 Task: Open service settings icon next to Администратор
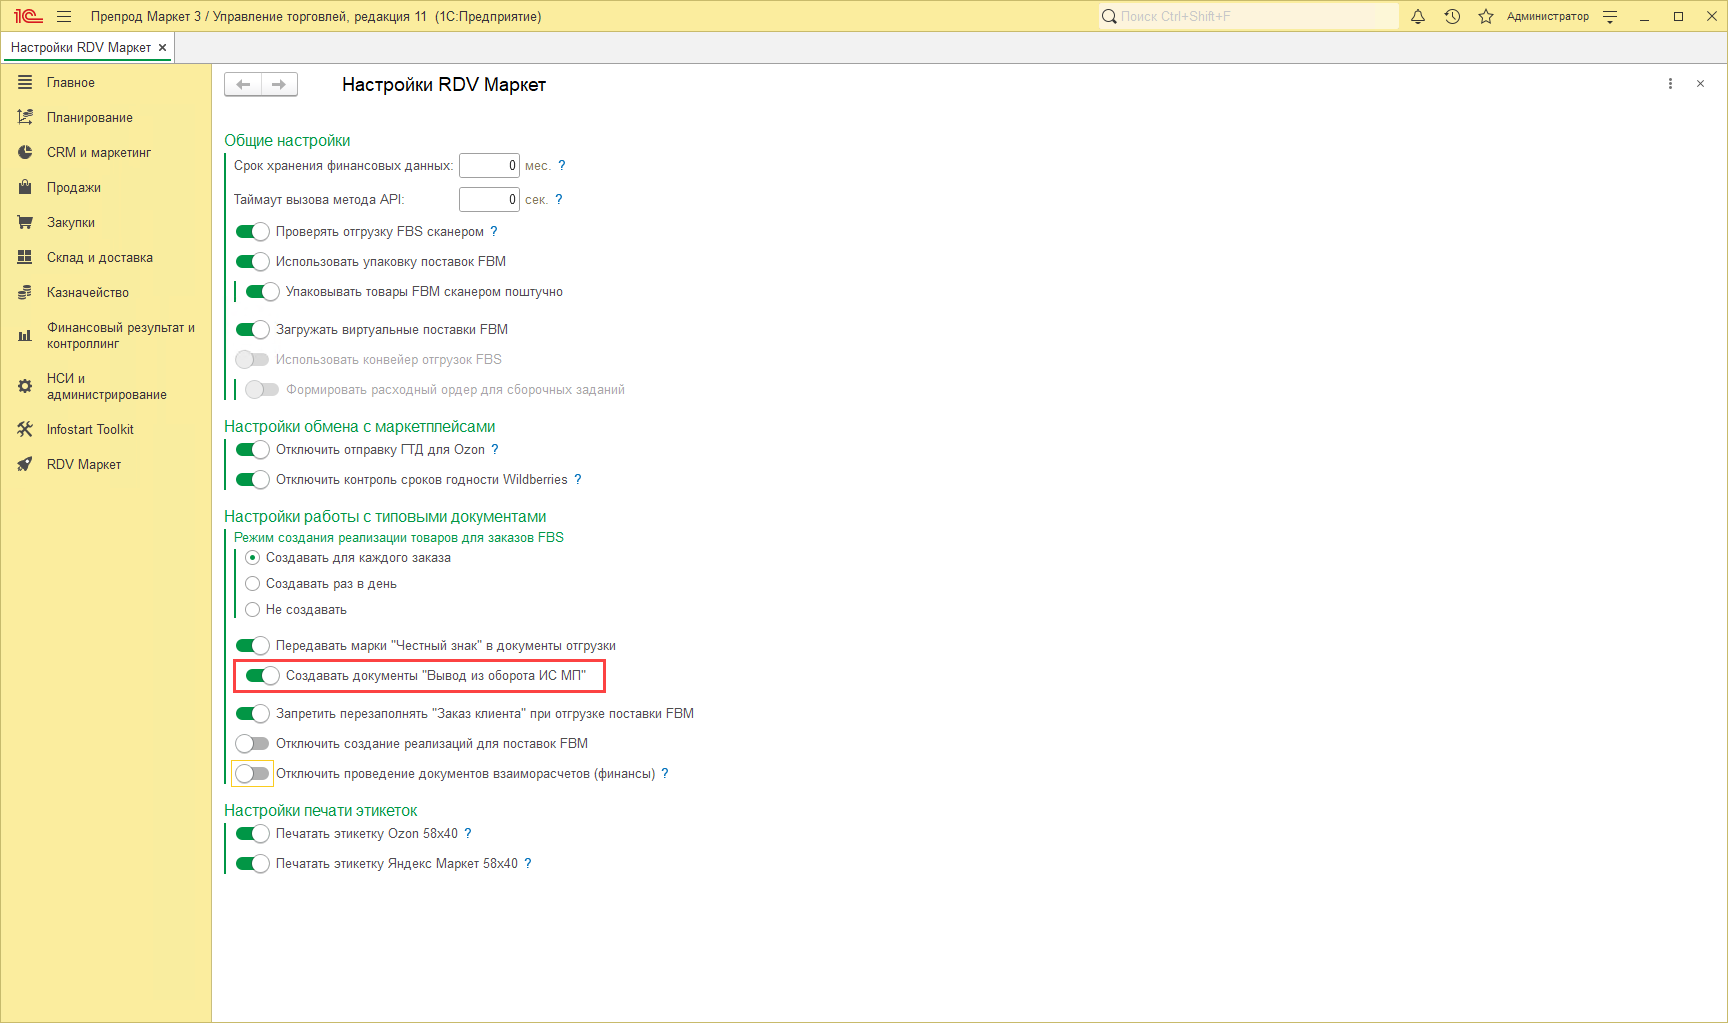point(1610,16)
